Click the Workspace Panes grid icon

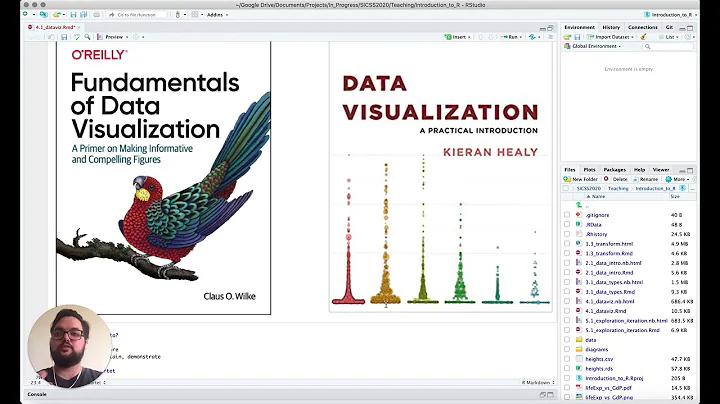tap(195, 15)
